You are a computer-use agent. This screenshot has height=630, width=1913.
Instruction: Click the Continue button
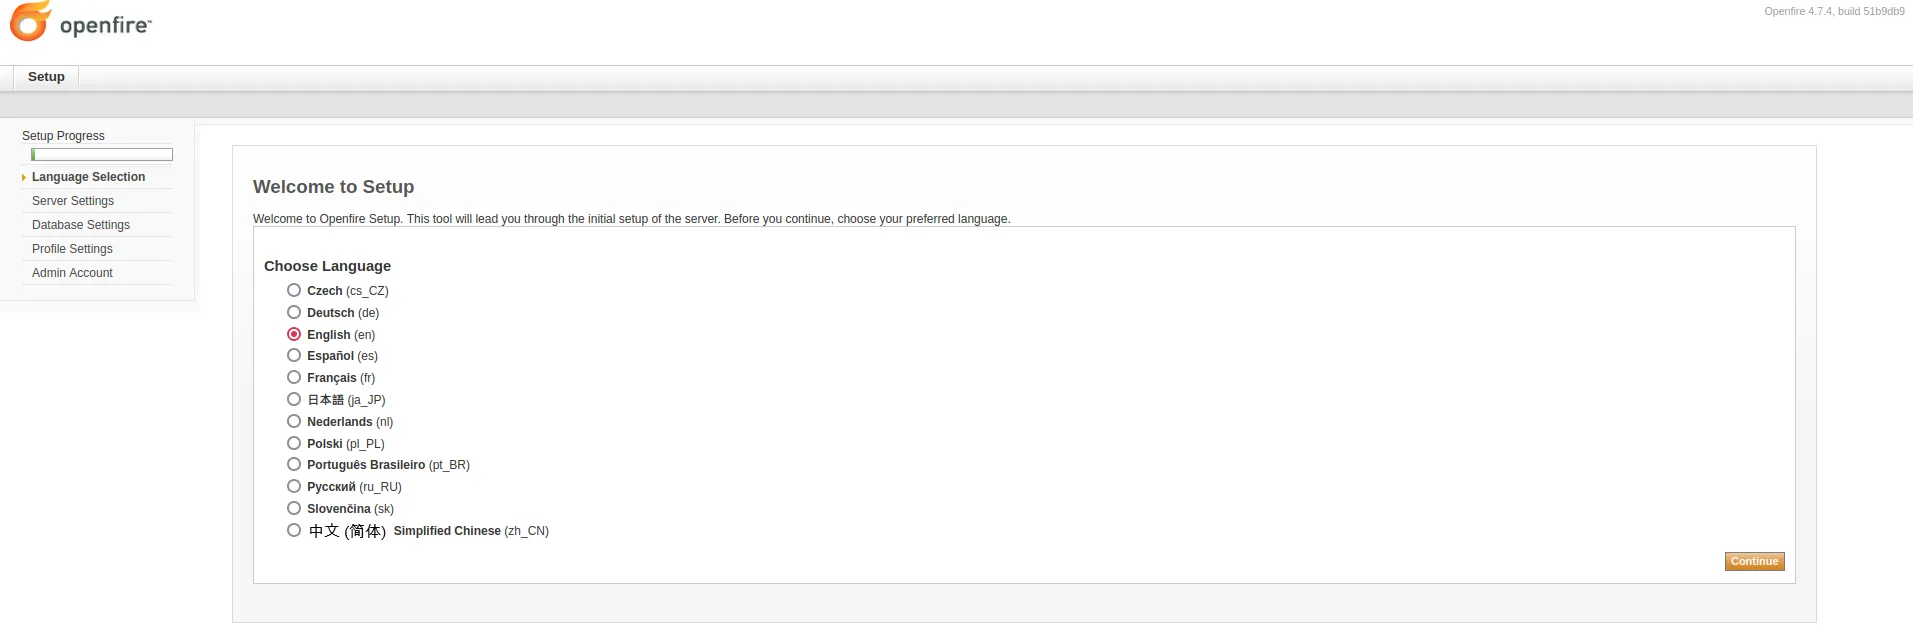coord(1754,562)
